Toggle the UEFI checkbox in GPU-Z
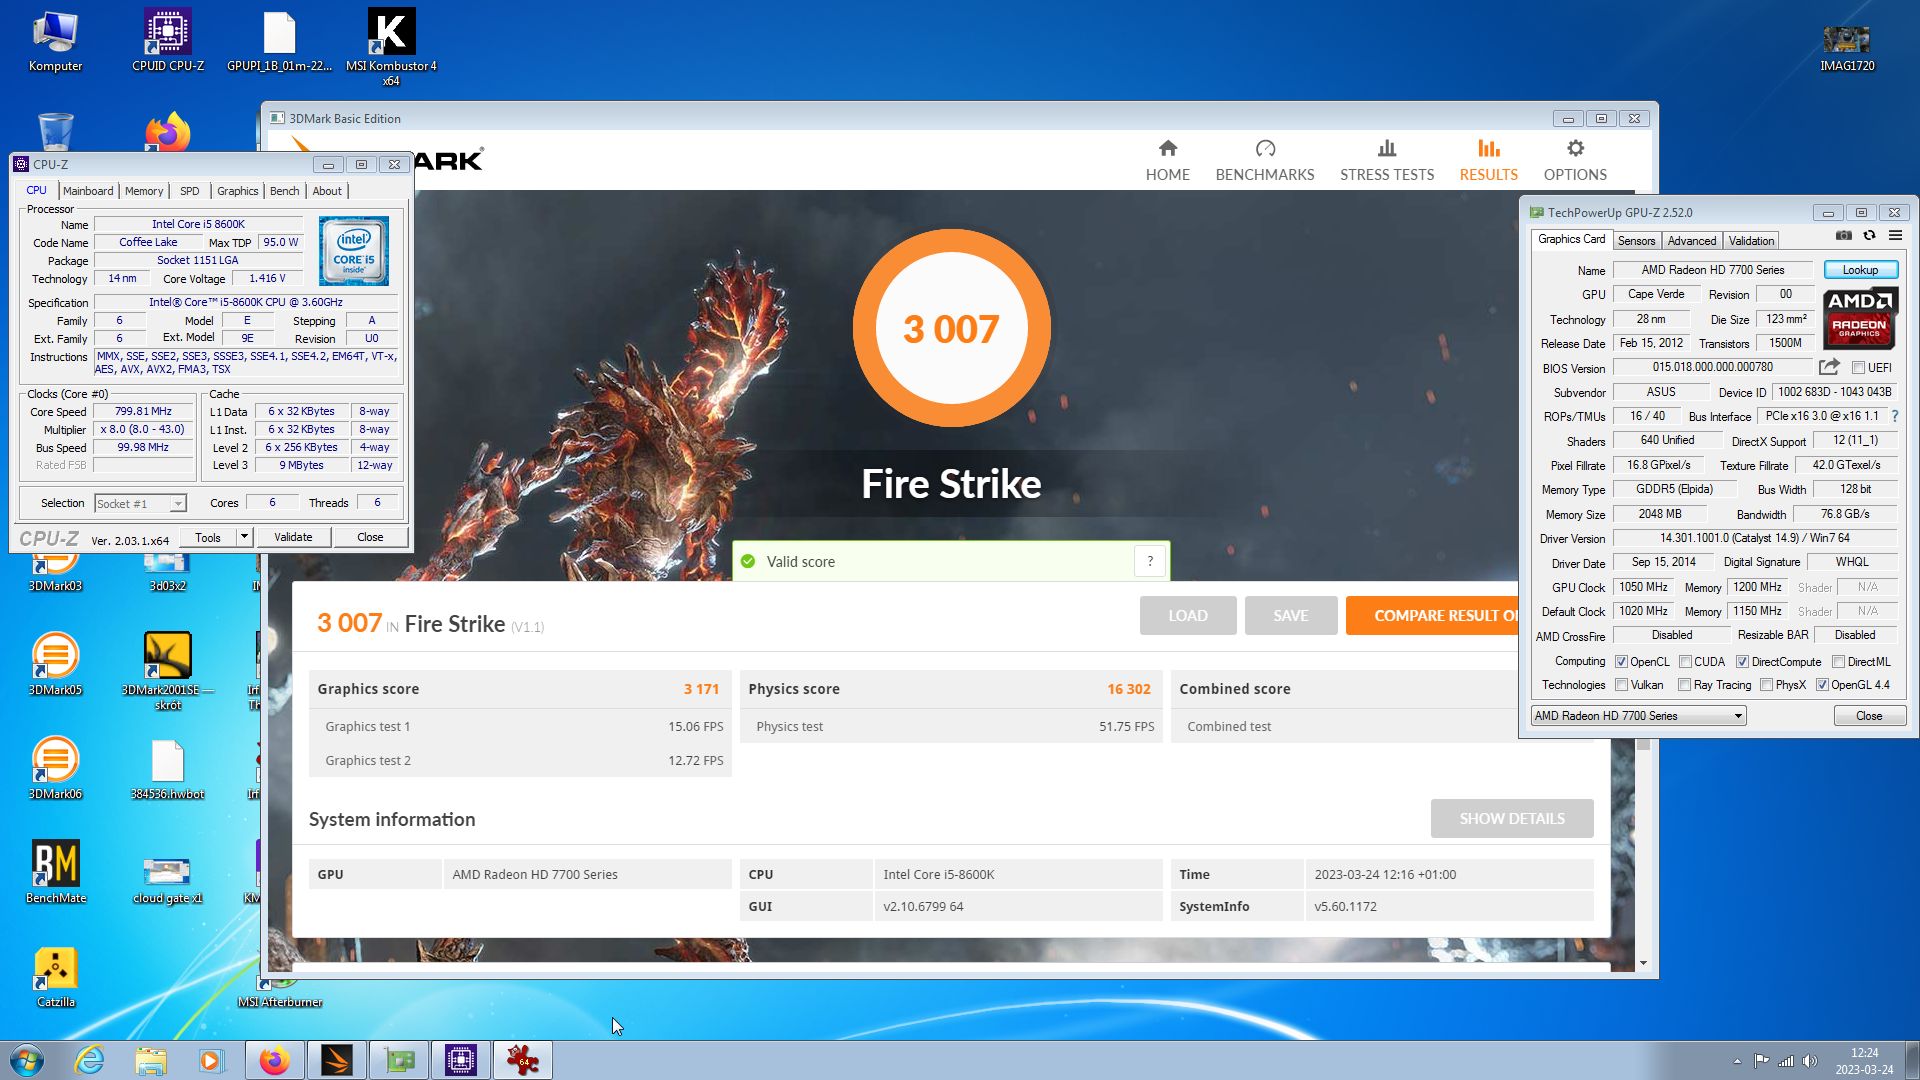Viewport: 1920px width, 1080px height. point(1858,368)
